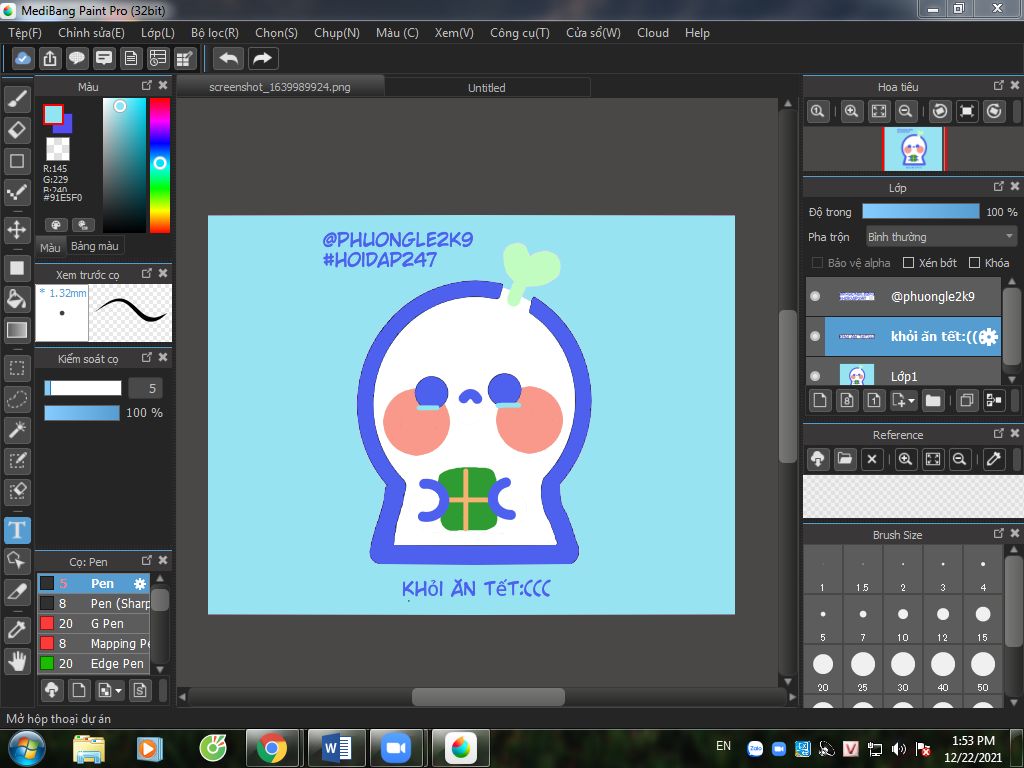1024x768 pixels.
Task: Select the Pen (Sharp) brush
Action: click(x=93, y=603)
